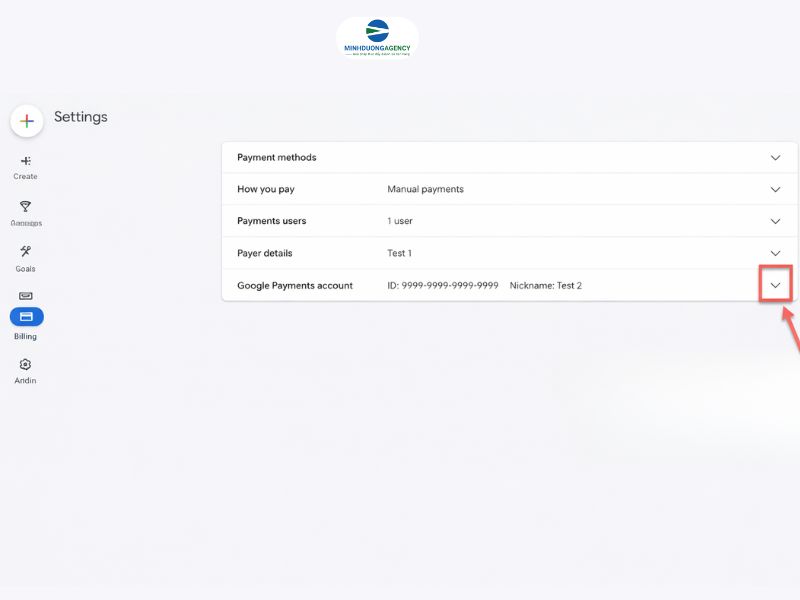The height and width of the screenshot is (600, 800).
Task: Expand the Payments users section
Action: (776, 221)
